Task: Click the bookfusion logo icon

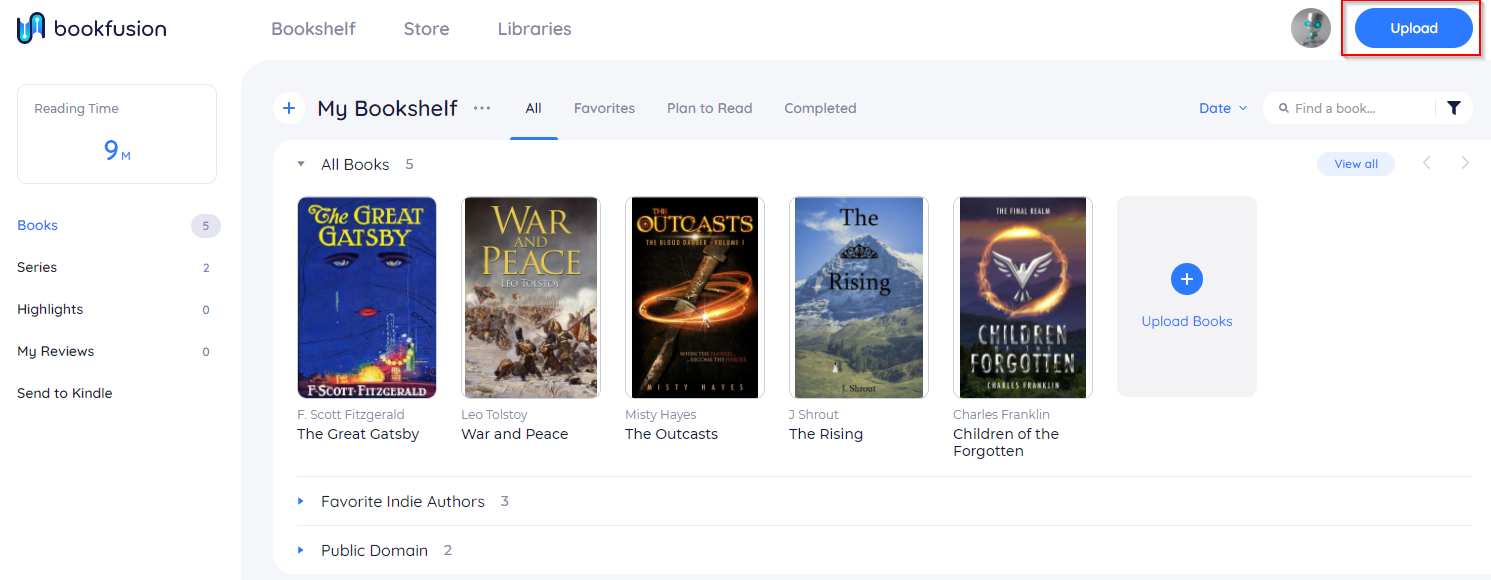Action: 31,28
